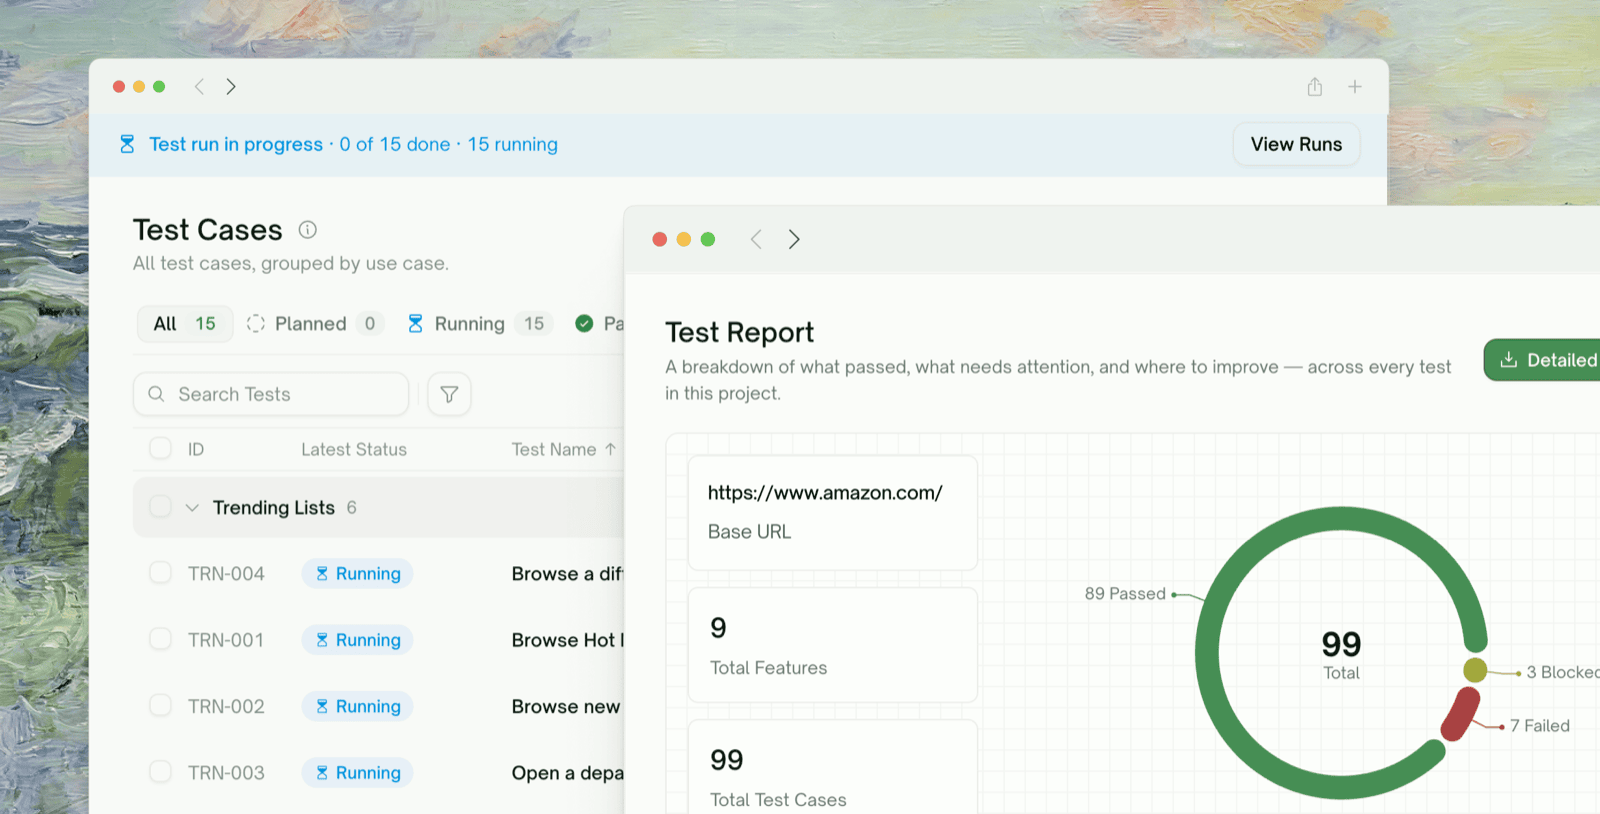This screenshot has width=1600, height=814.
Task: Click the share icon in the Test Cases window
Action: click(x=1315, y=87)
